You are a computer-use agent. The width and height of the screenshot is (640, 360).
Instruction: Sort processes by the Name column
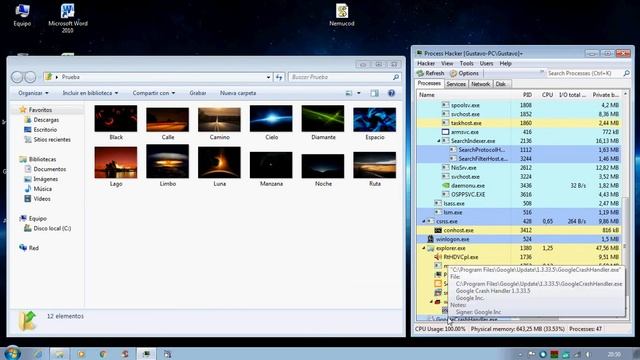(465, 95)
